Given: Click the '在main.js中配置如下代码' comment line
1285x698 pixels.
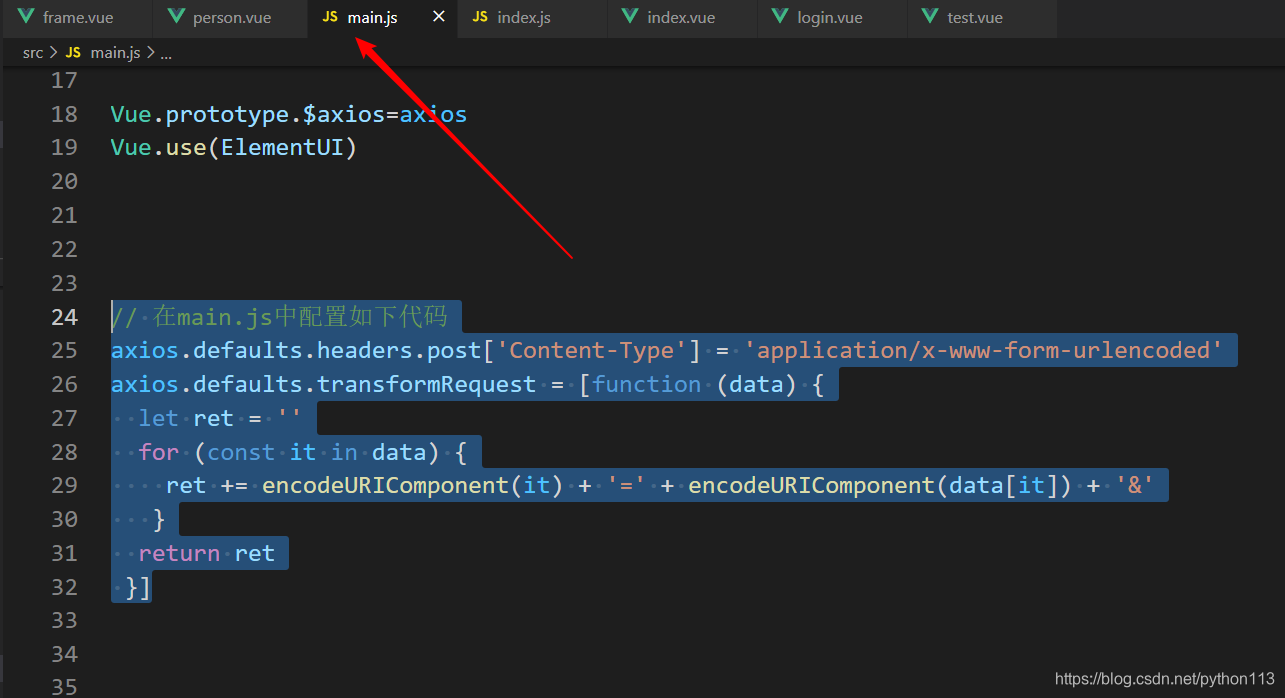Looking at the screenshot, I should click(280, 317).
